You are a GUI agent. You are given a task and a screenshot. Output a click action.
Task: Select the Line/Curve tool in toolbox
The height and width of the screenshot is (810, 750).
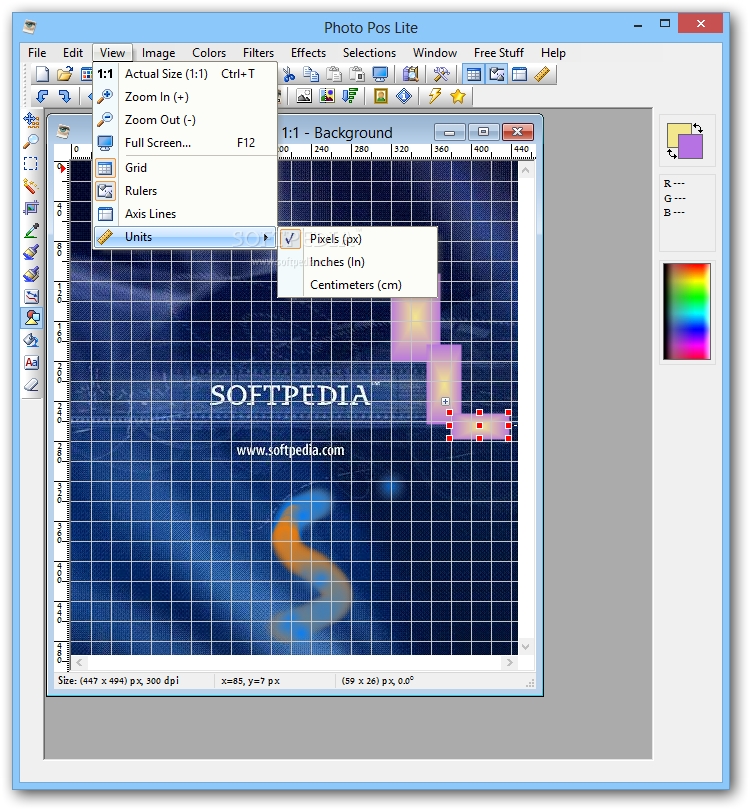tap(31, 296)
